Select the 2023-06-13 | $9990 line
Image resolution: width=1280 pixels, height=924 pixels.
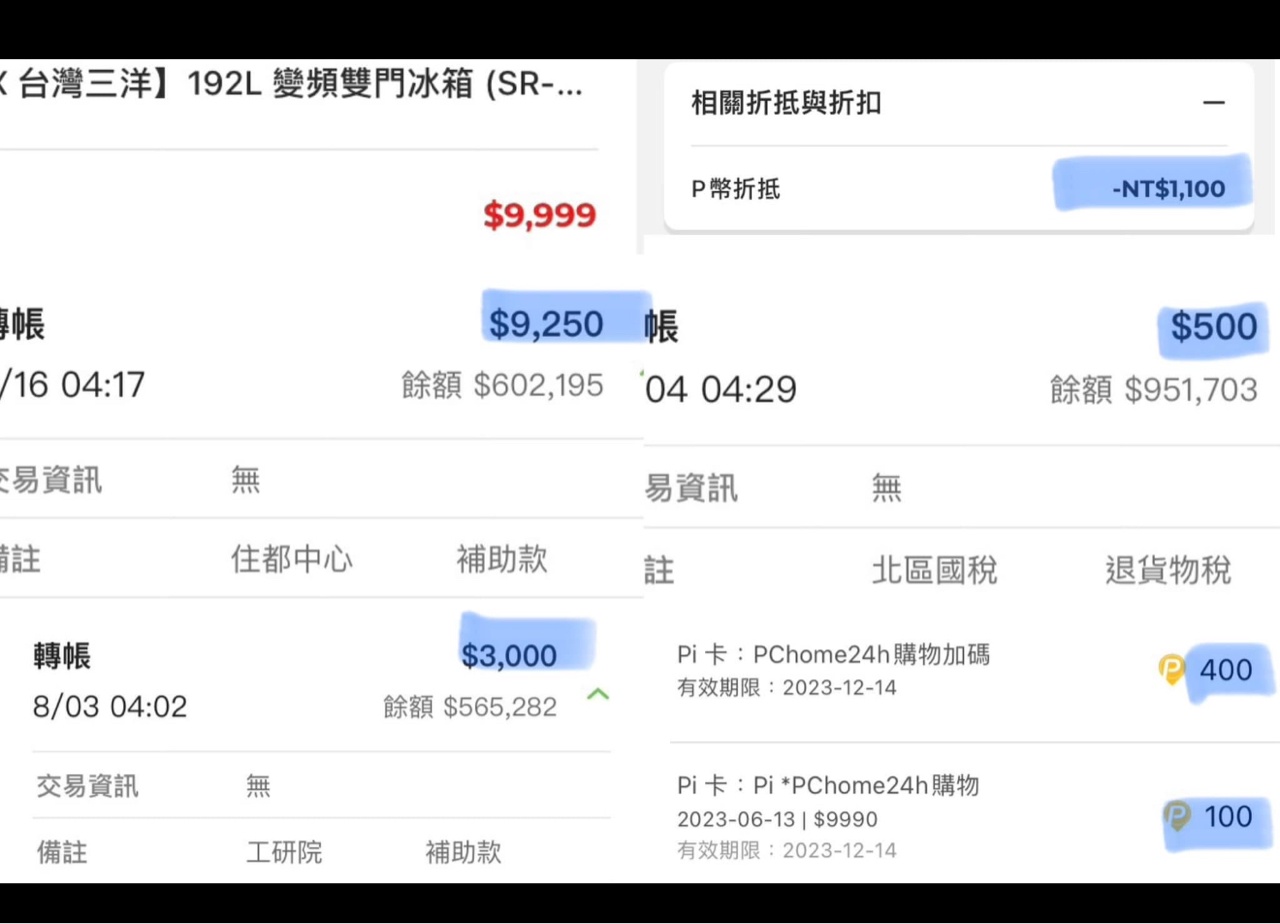[x=777, y=820]
